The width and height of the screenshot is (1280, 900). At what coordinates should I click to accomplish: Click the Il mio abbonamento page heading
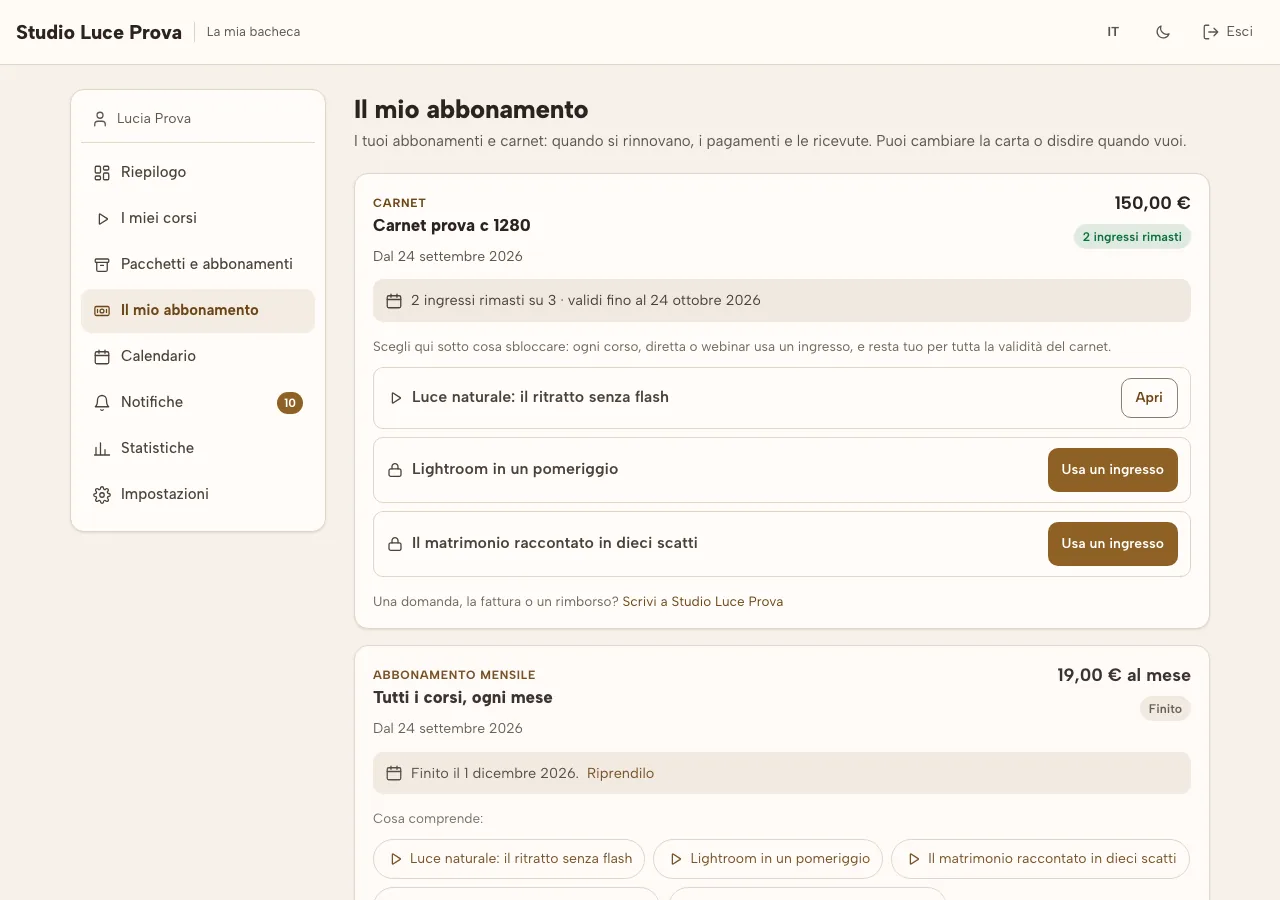(471, 109)
